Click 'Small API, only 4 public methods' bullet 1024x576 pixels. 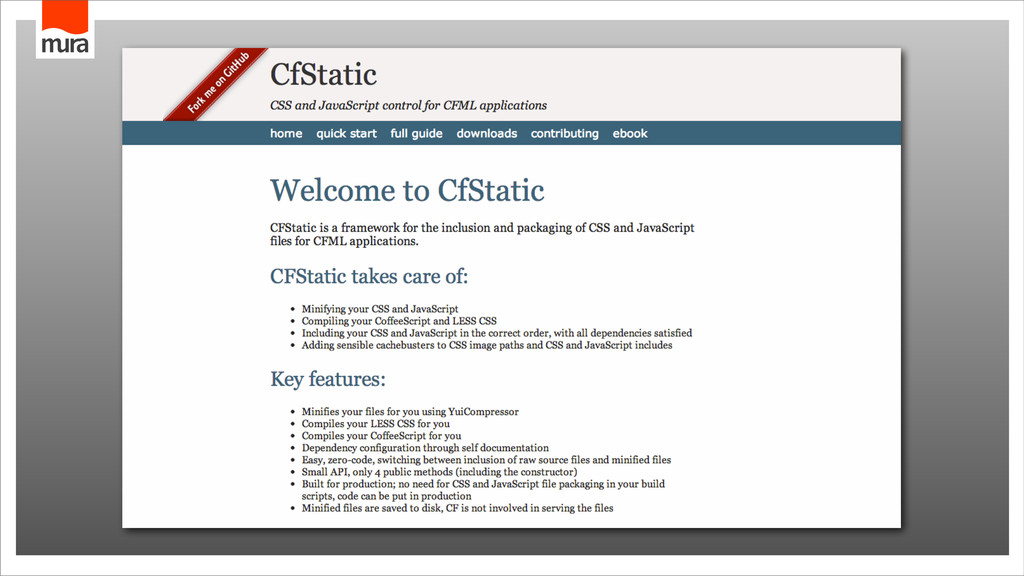pos(439,472)
